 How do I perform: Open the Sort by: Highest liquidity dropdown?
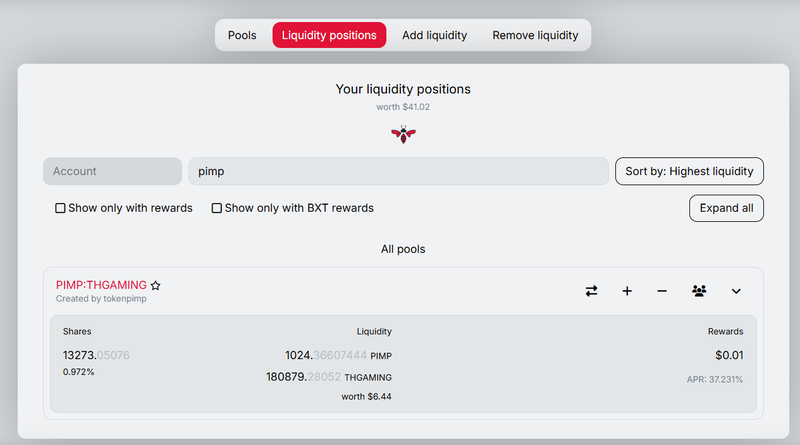689,171
